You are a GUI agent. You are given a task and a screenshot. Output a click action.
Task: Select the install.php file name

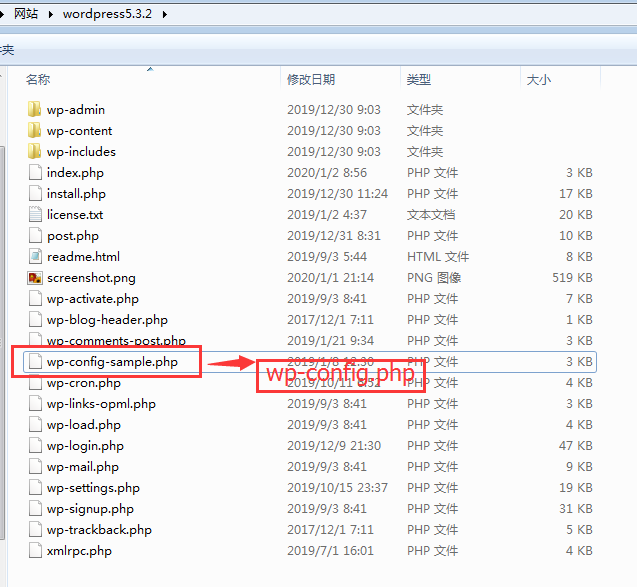[x=76, y=194]
